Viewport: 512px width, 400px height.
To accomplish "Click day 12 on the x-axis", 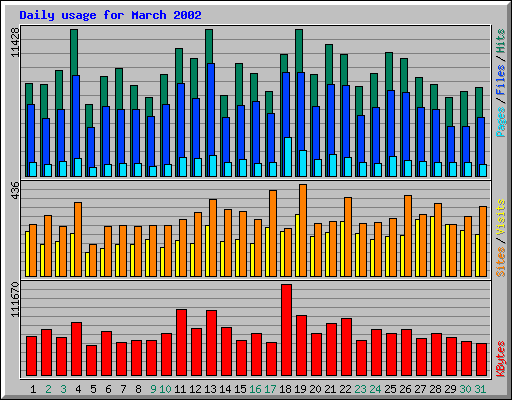I will click(x=195, y=389).
